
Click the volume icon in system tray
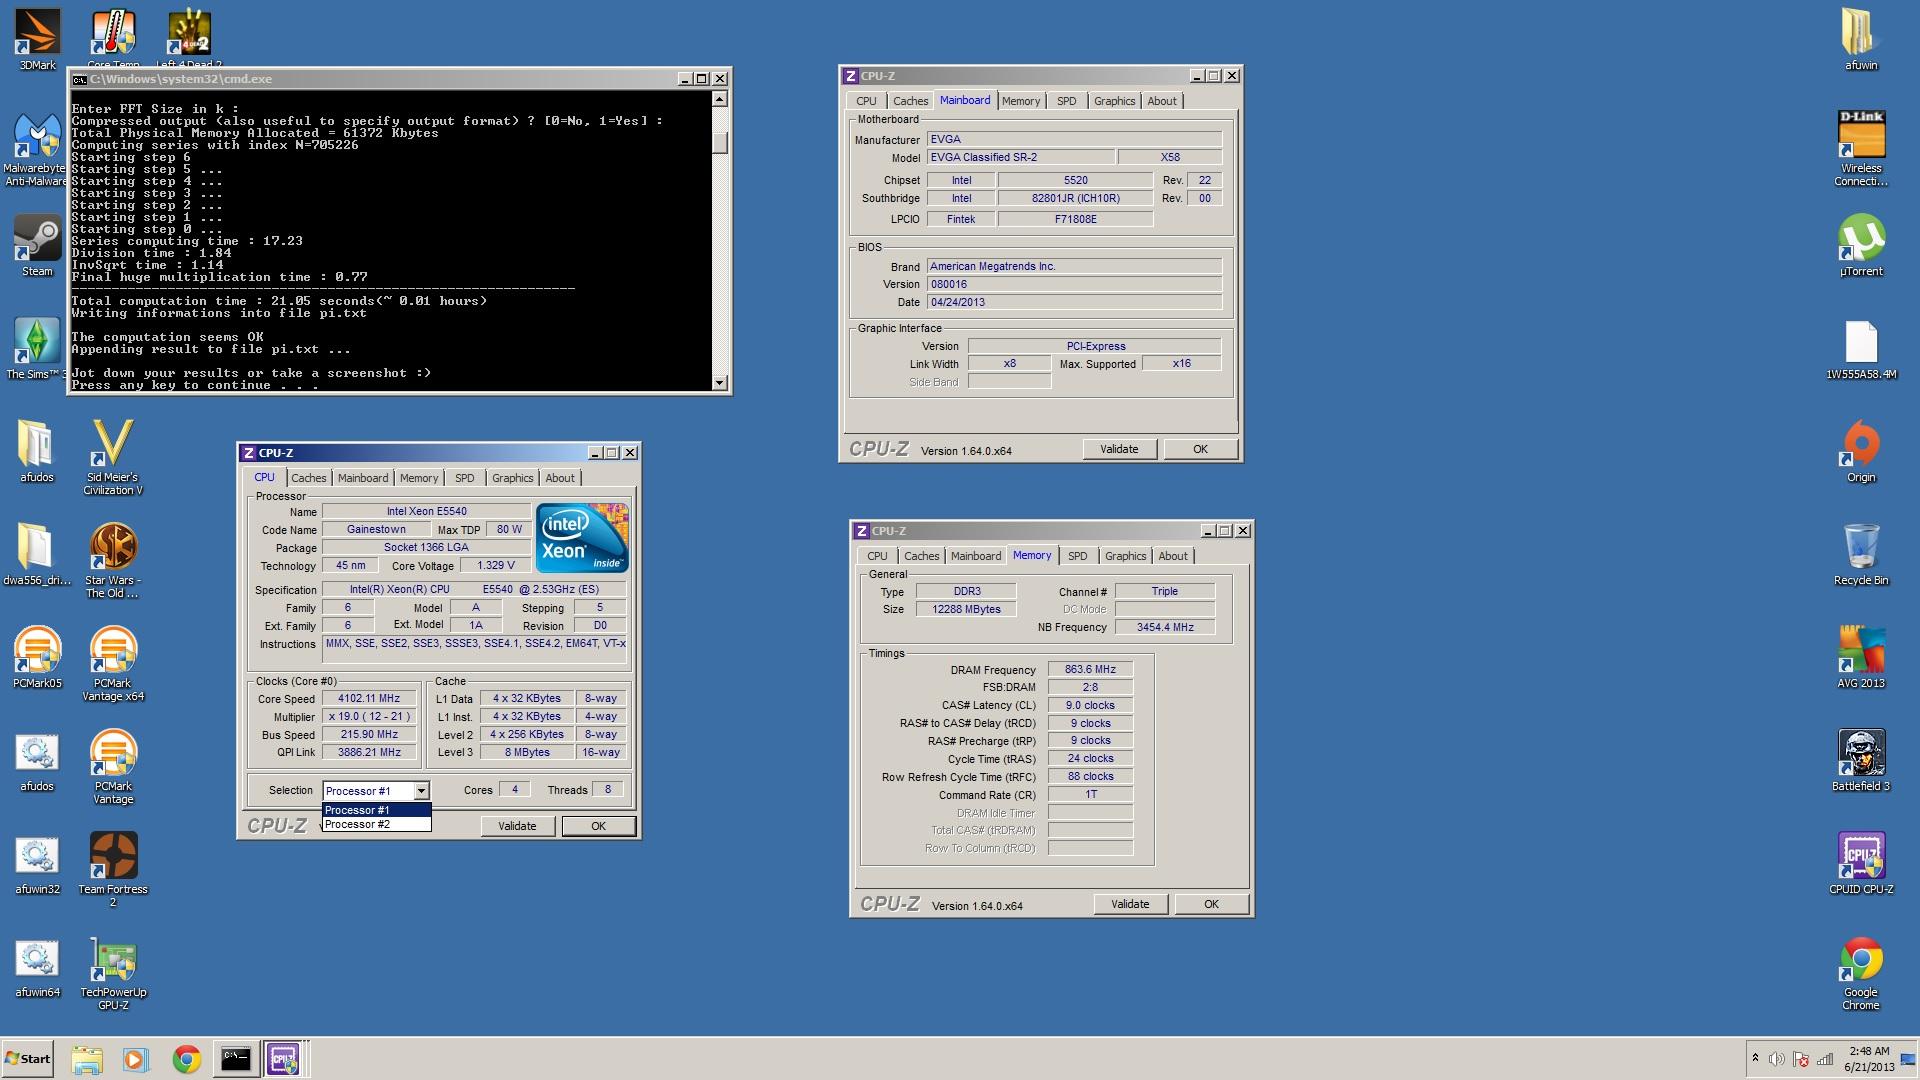pos(1777,1059)
